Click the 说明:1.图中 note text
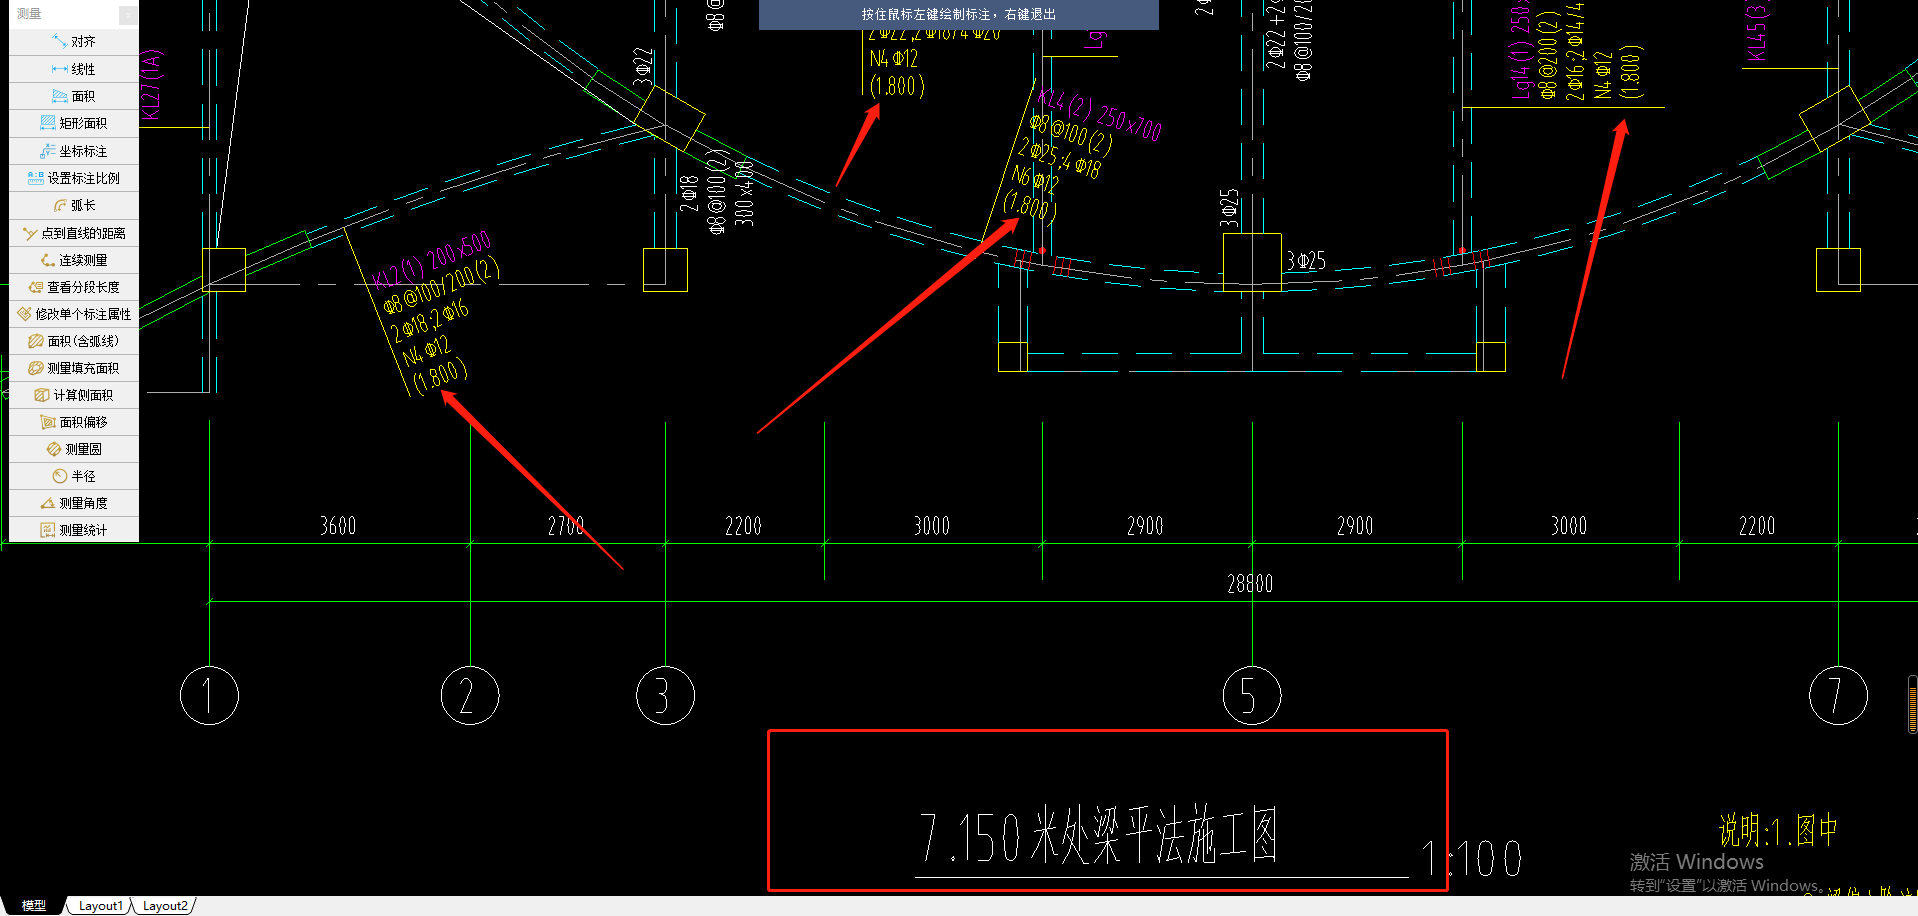 [1778, 830]
